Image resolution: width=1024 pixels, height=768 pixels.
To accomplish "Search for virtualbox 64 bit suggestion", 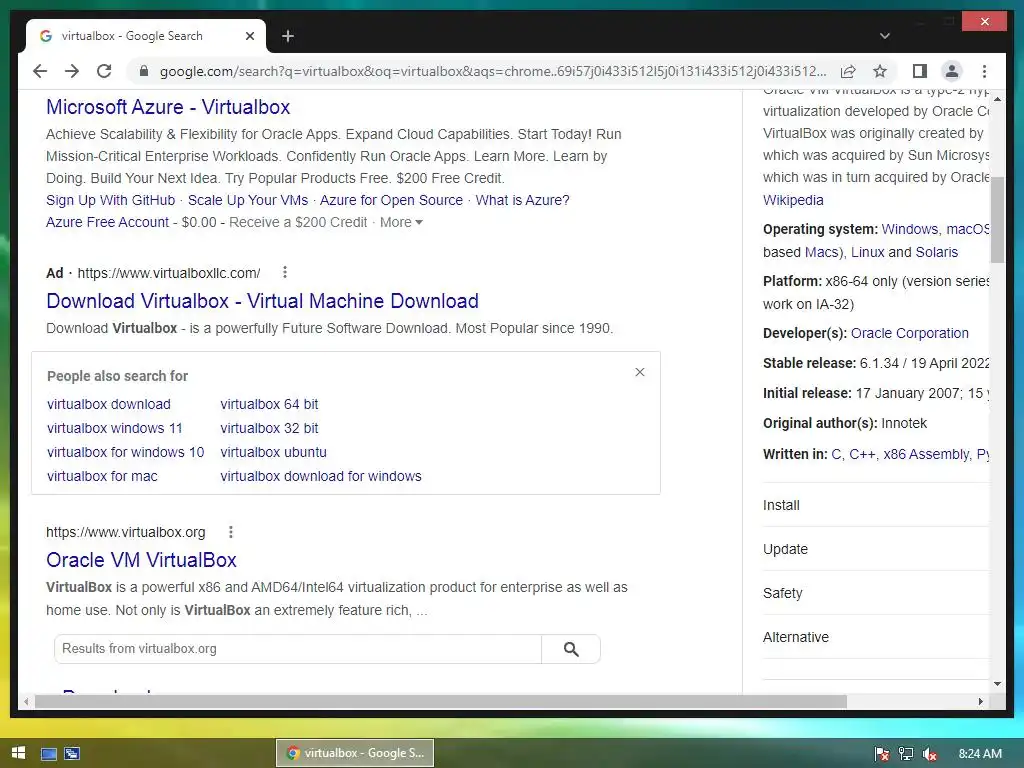I will click(269, 404).
